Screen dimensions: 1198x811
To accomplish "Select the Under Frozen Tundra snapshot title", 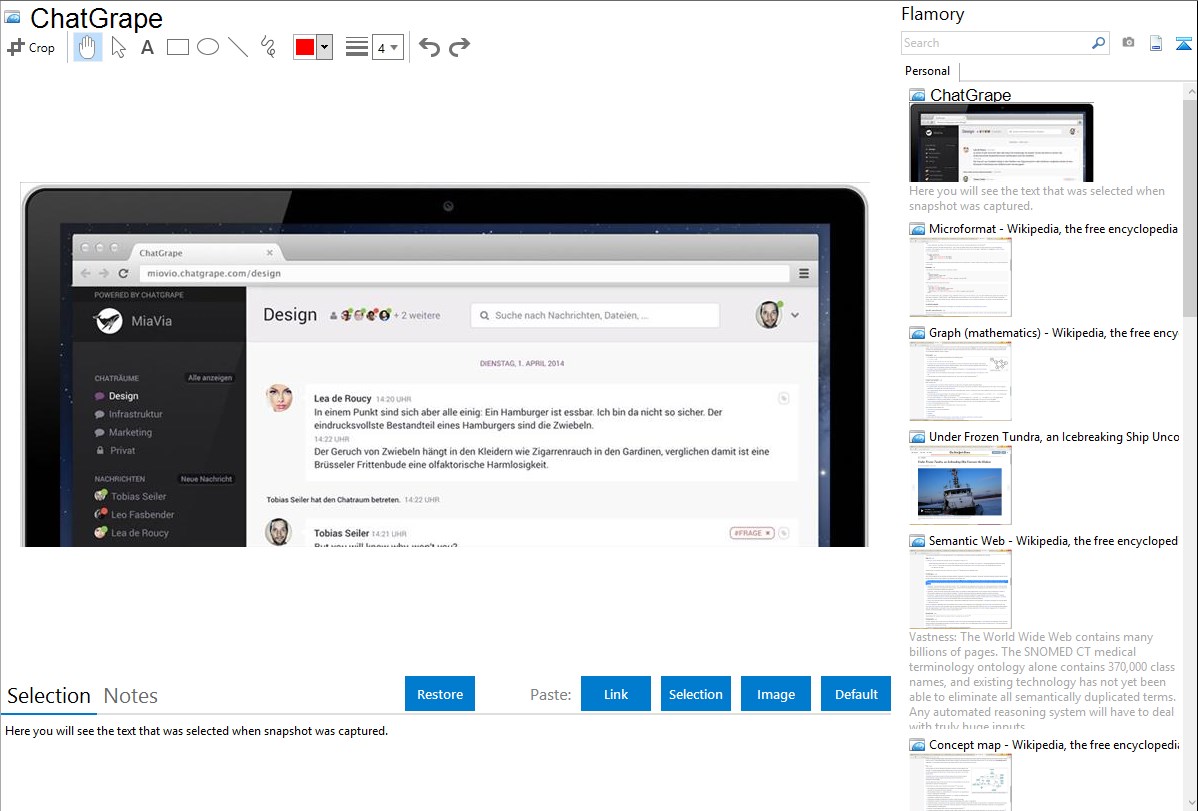I will point(1054,436).
